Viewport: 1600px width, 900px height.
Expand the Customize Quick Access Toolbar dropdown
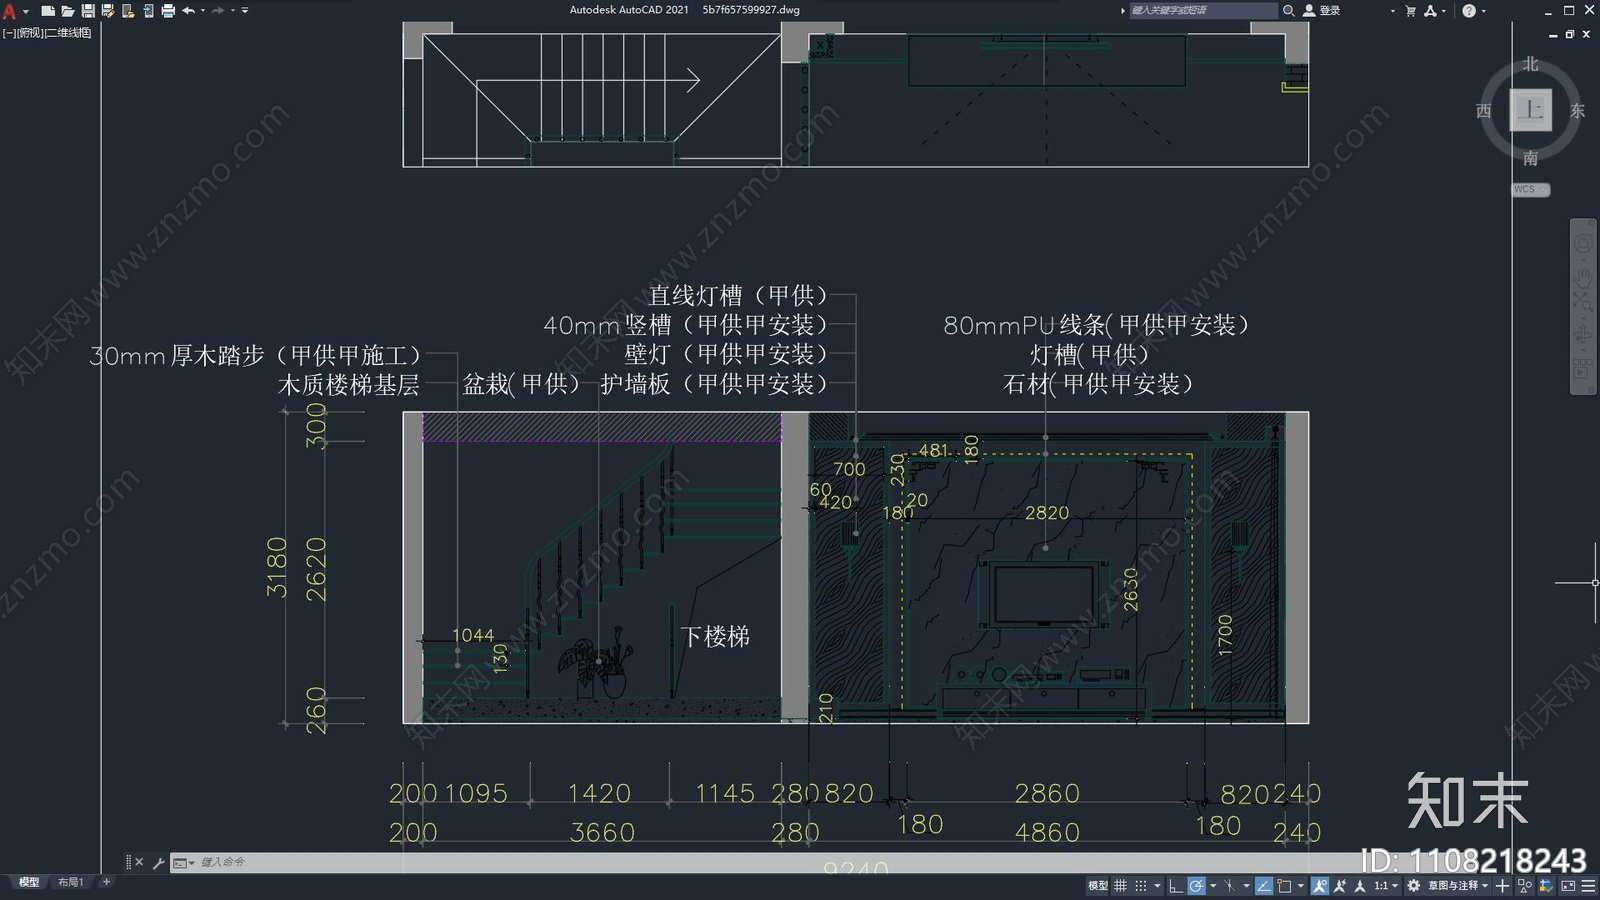[x=245, y=11]
